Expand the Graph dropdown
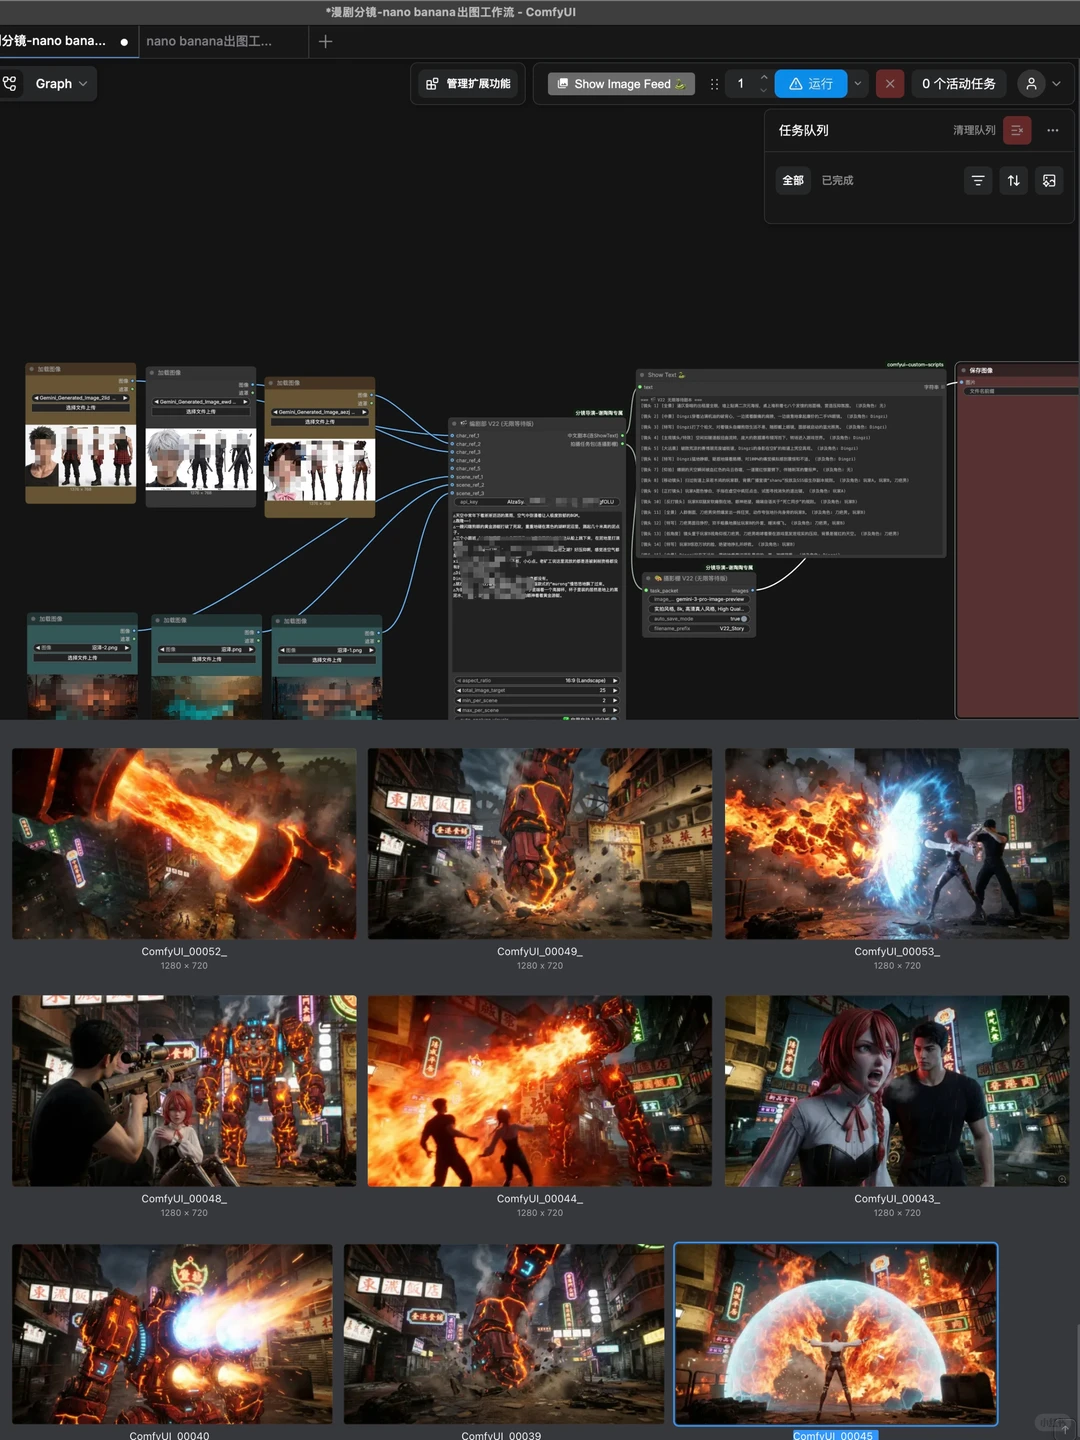The width and height of the screenshot is (1080, 1440). click(82, 84)
